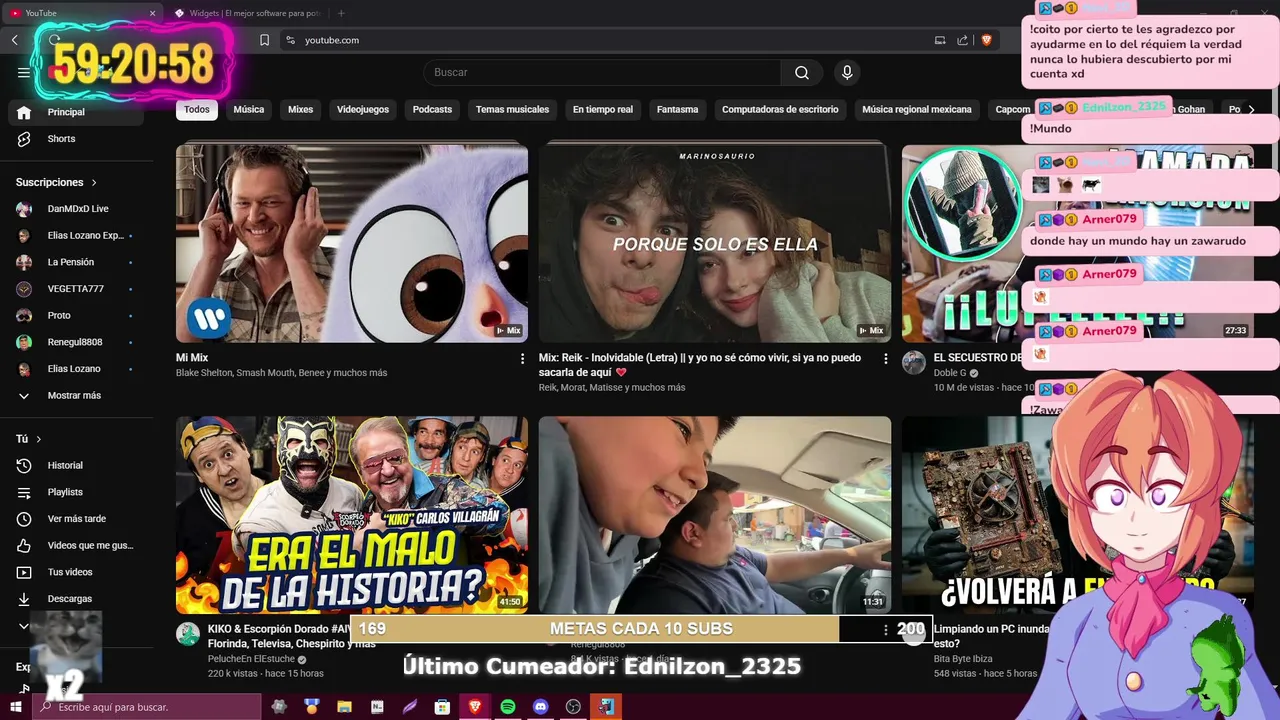Open Microsoft Store from the taskbar
Viewport: 1280px width, 720px height.
[x=442, y=707]
